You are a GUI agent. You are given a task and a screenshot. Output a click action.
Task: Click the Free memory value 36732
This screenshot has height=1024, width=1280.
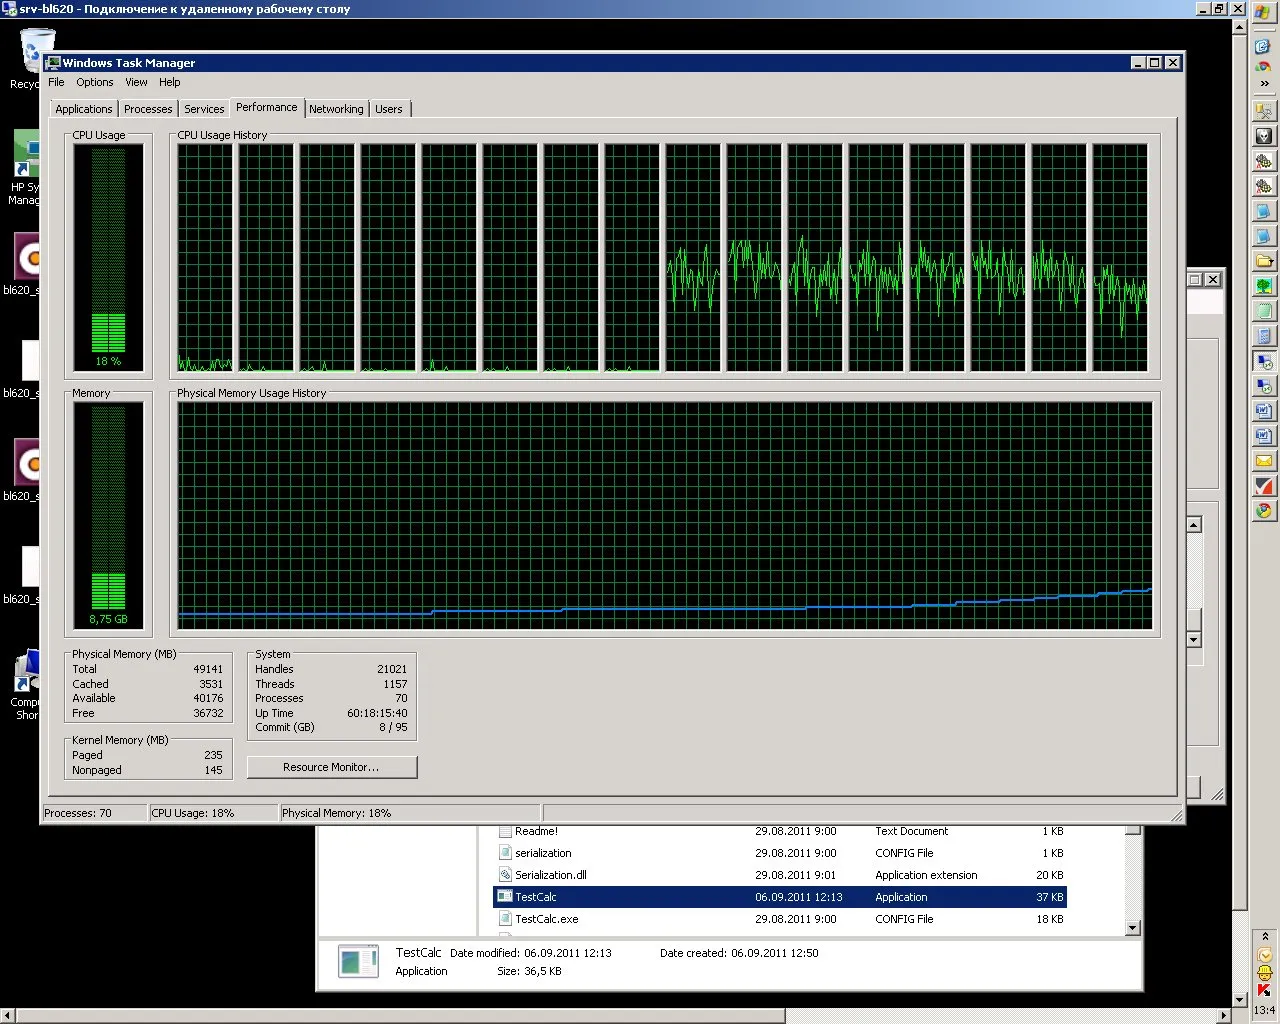click(208, 713)
